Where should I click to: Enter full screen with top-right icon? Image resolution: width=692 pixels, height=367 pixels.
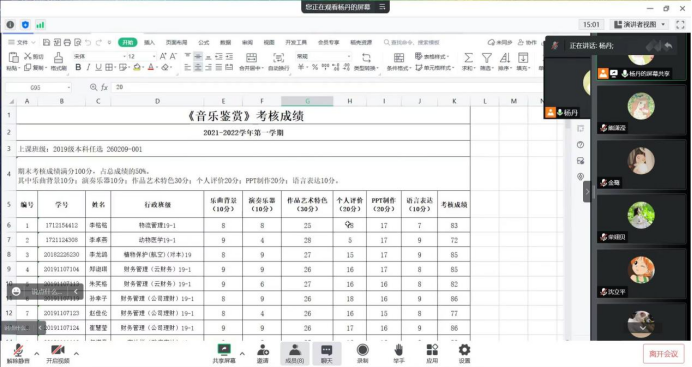pos(680,25)
